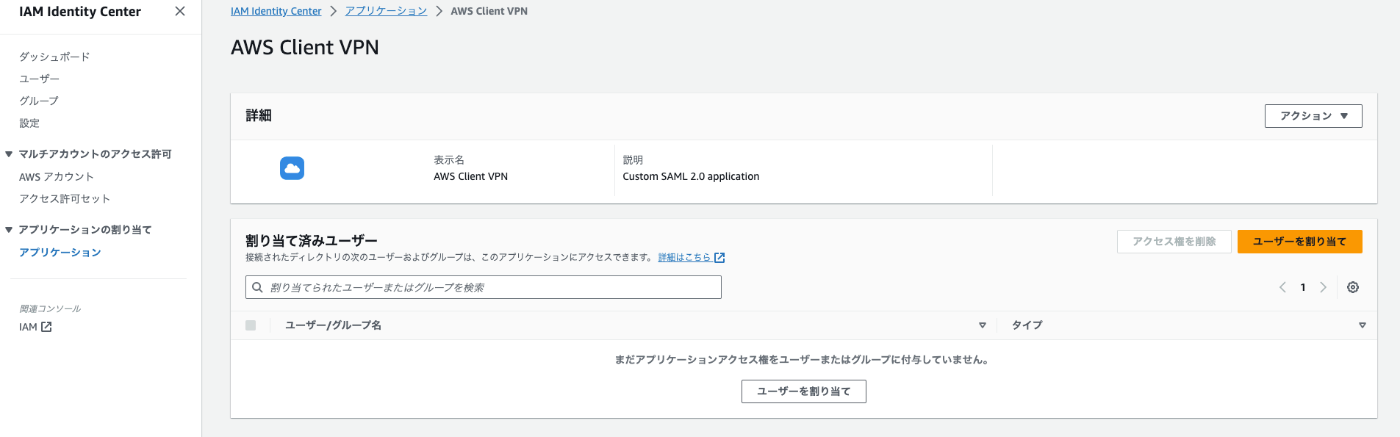Click the AWS Client VPN page heading
This screenshot has width=1400, height=437.
pos(305,47)
